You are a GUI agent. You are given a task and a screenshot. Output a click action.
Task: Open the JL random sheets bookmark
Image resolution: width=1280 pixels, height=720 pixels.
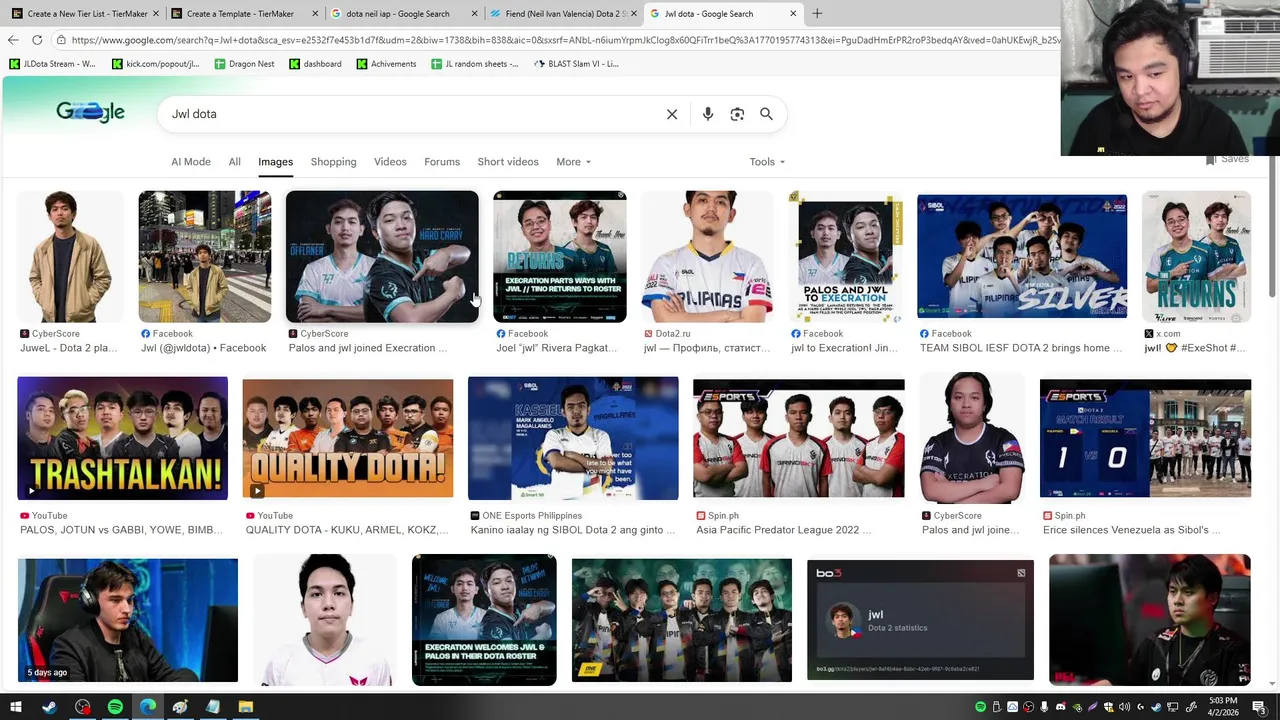pos(475,64)
